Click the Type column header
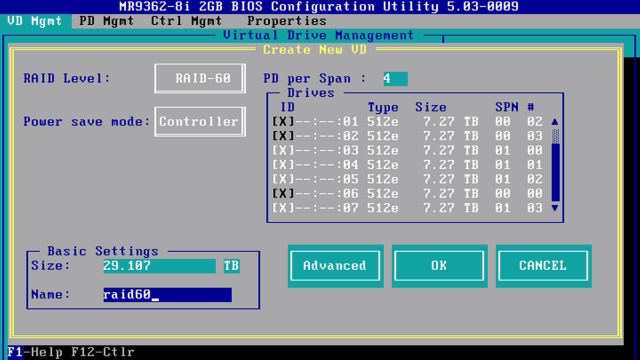The height and width of the screenshot is (360, 640). pyautogui.click(x=383, y=107)
